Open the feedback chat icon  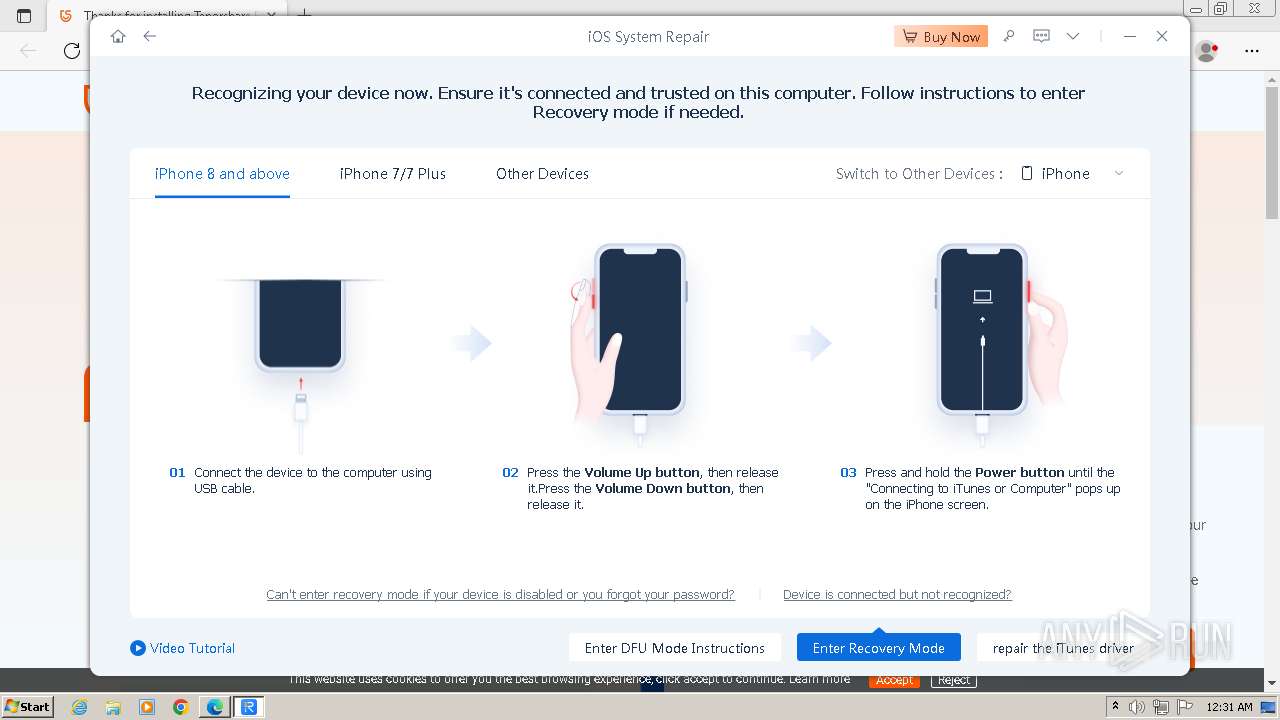pos(1041,36)
